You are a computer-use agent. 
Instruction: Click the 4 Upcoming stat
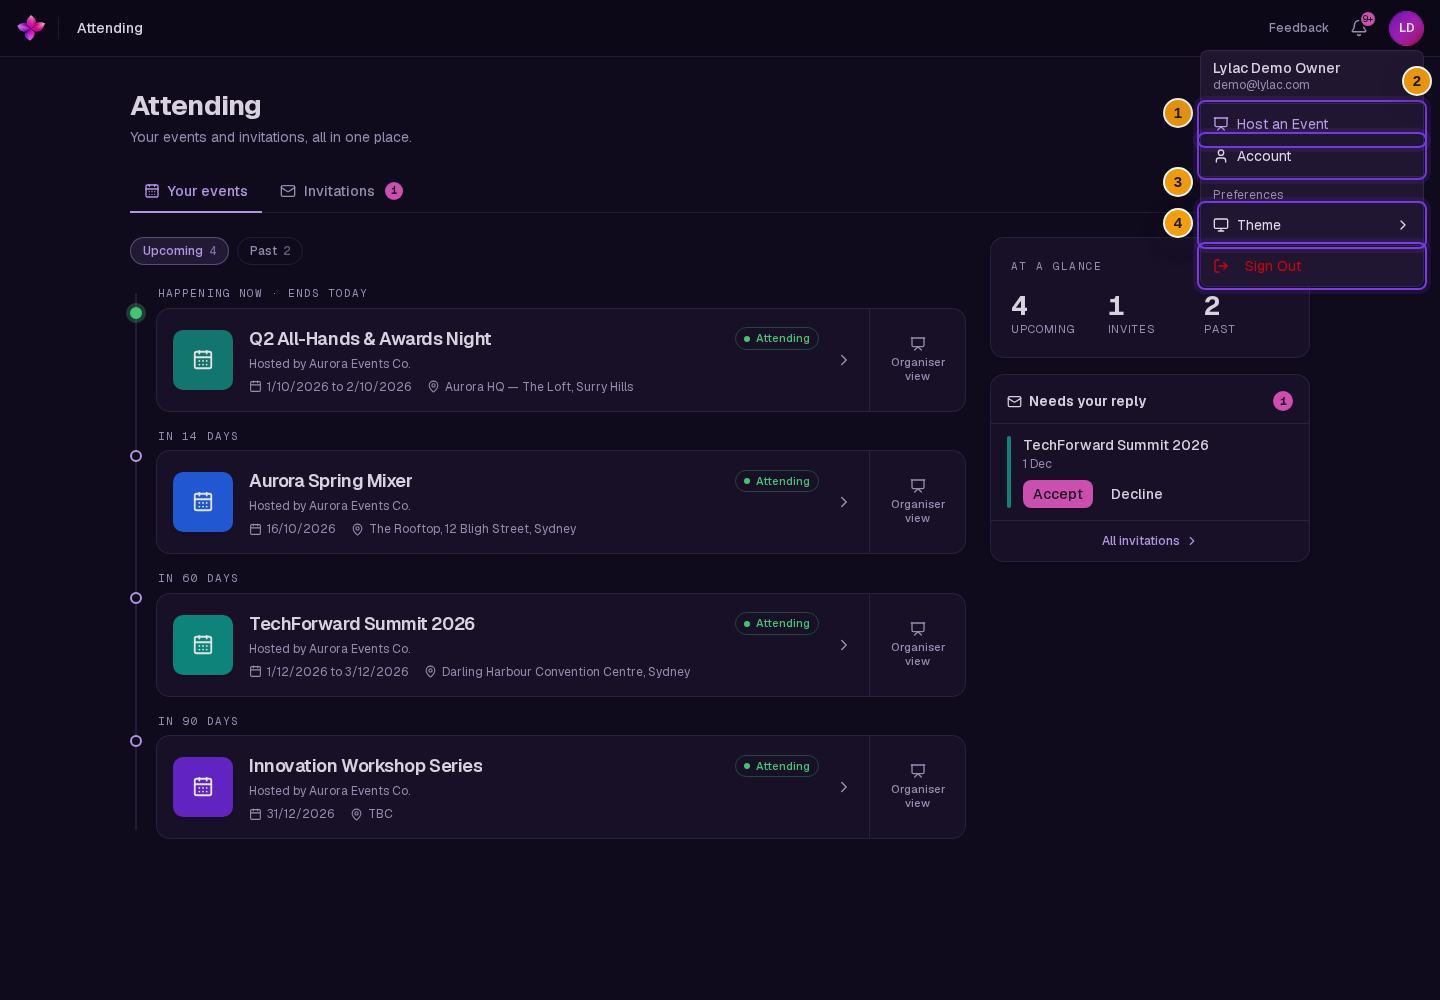[1043, 313]
